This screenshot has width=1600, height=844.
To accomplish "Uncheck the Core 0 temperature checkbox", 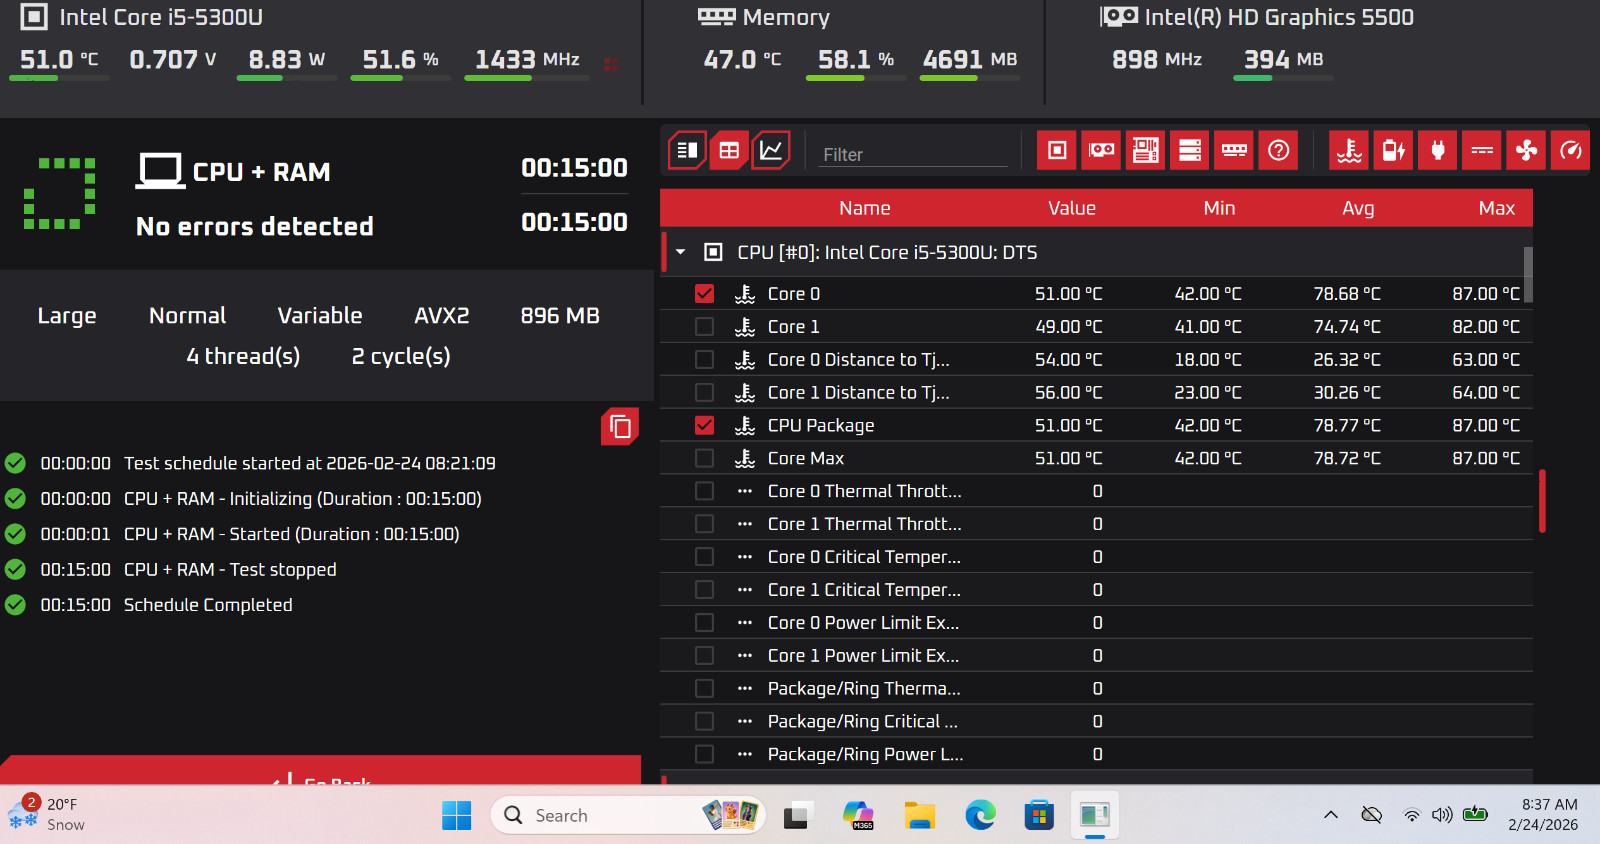I will click(x=705, y=294).
